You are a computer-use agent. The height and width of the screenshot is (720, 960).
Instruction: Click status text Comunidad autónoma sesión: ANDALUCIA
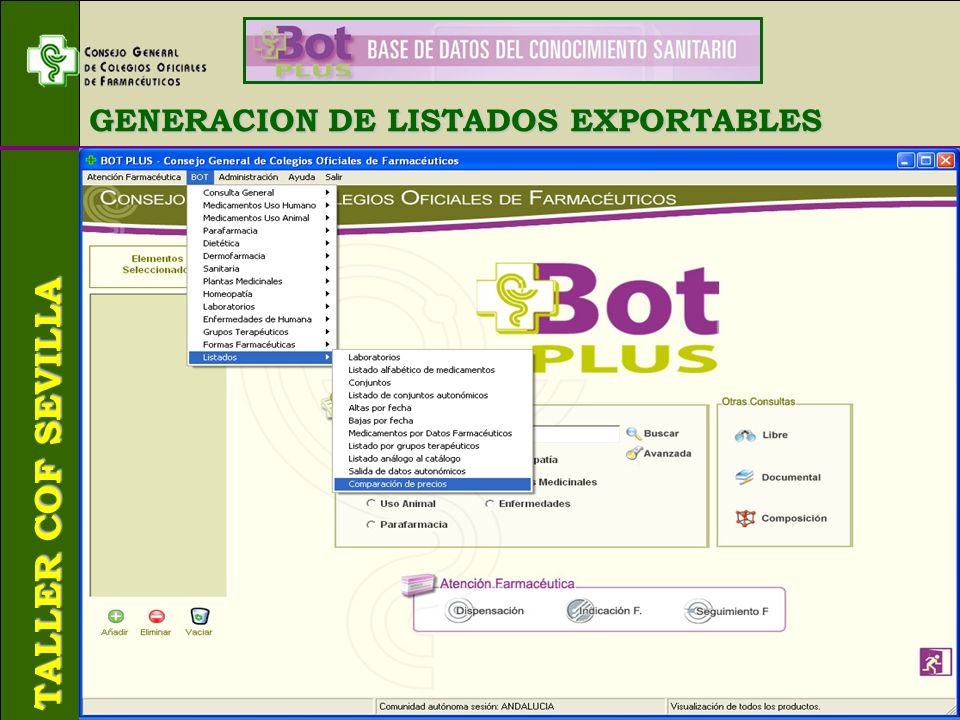467,707
